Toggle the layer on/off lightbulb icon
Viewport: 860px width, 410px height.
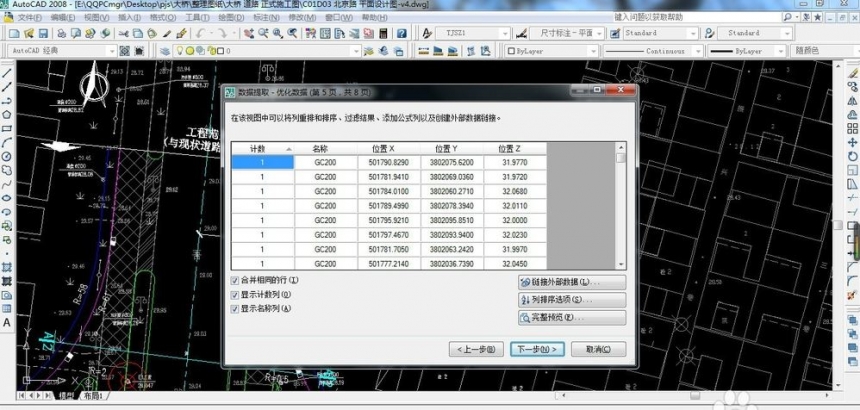pyautogui.click(x=179, y=51)
